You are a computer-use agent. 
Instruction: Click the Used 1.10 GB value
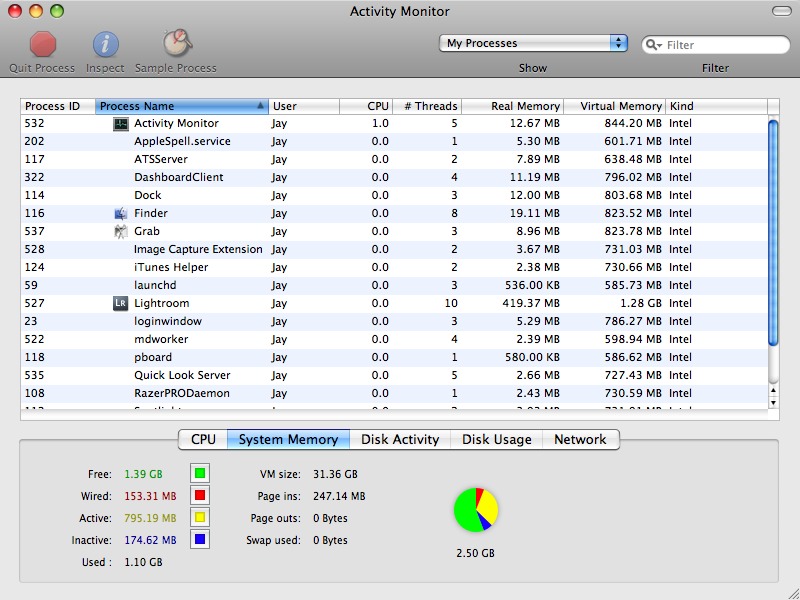143,562
